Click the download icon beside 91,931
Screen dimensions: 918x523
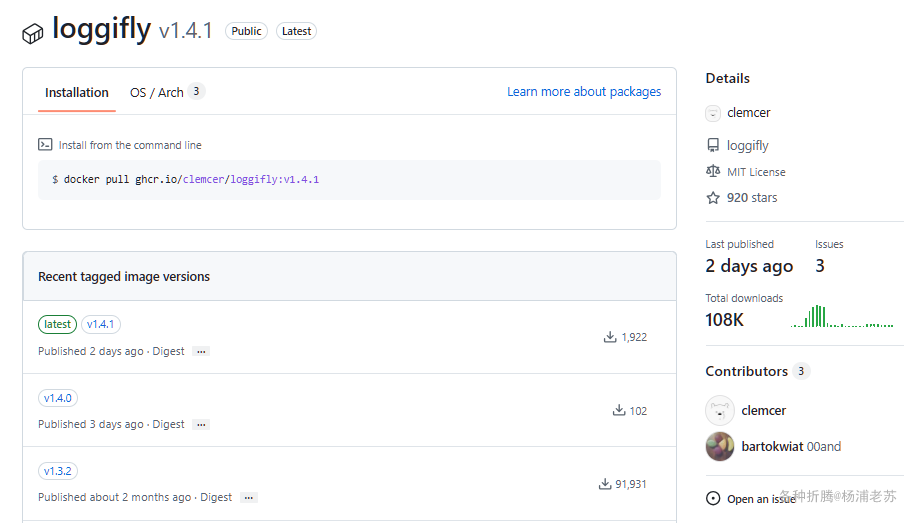coord(605,484)
